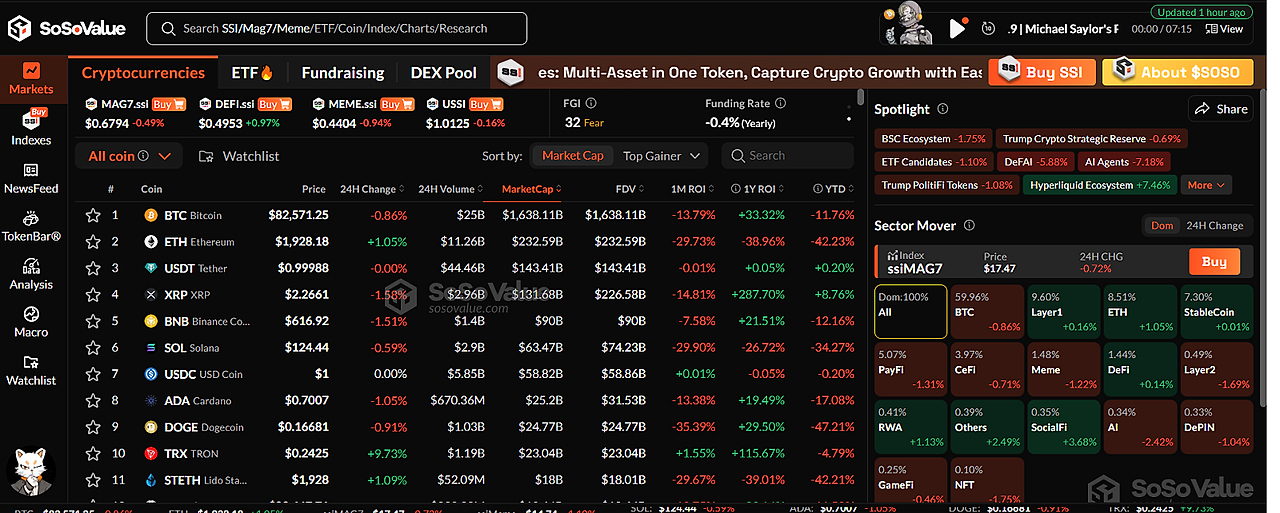
Task: Play the Michael Saylor audio clip
Action: (957, 29)
